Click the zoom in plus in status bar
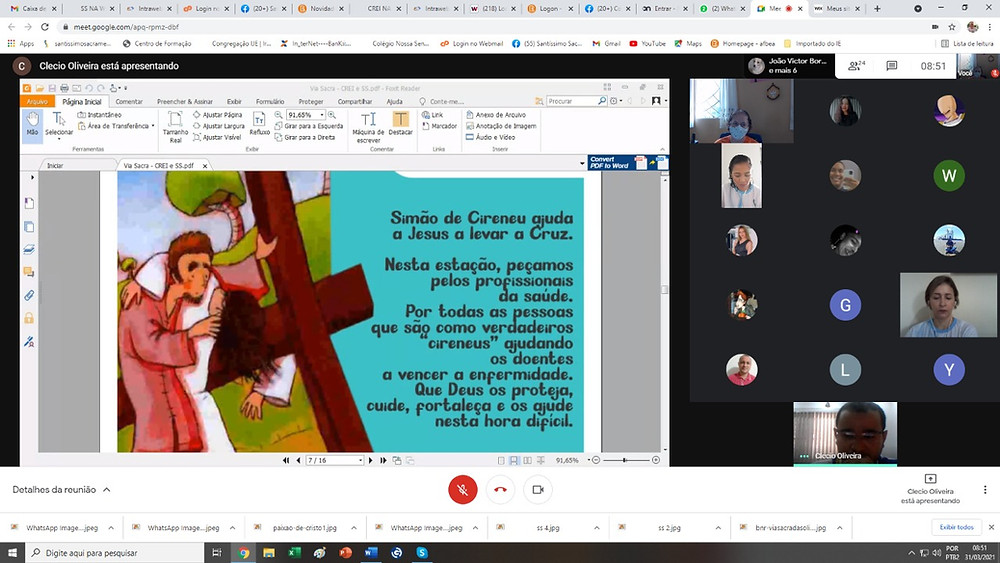The width and height of the screenshot is (1000, 563). 656,460
